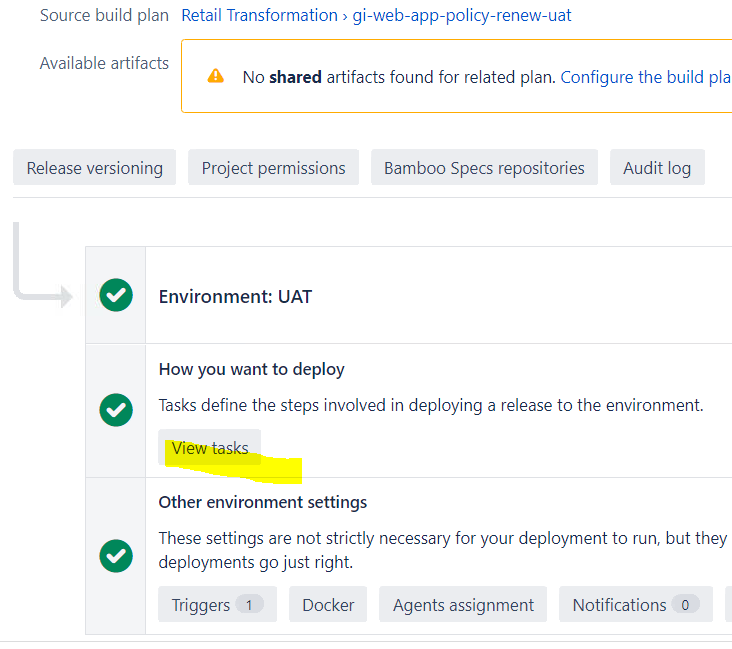
Task: Click the green checkmark beside Environment: UAT
Action: coord(116,295)
